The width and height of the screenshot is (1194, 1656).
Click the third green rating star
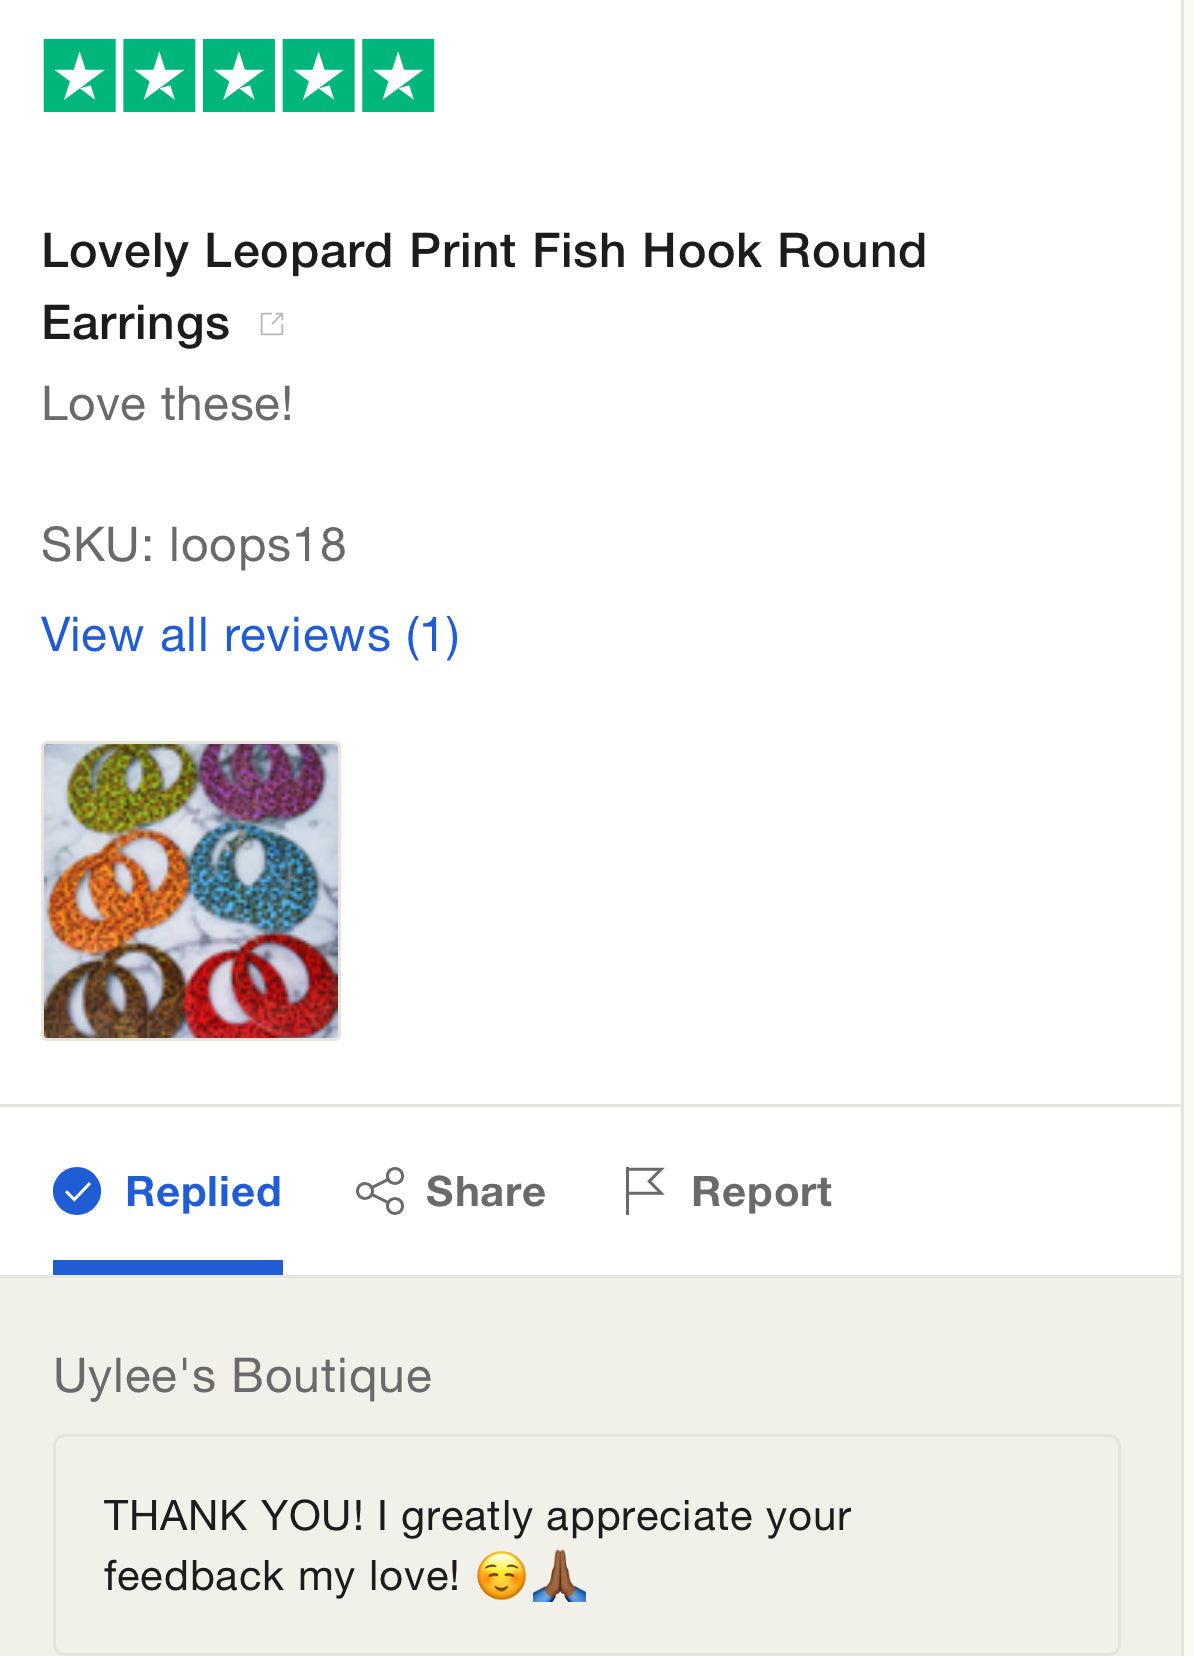(x=239, y=76)
